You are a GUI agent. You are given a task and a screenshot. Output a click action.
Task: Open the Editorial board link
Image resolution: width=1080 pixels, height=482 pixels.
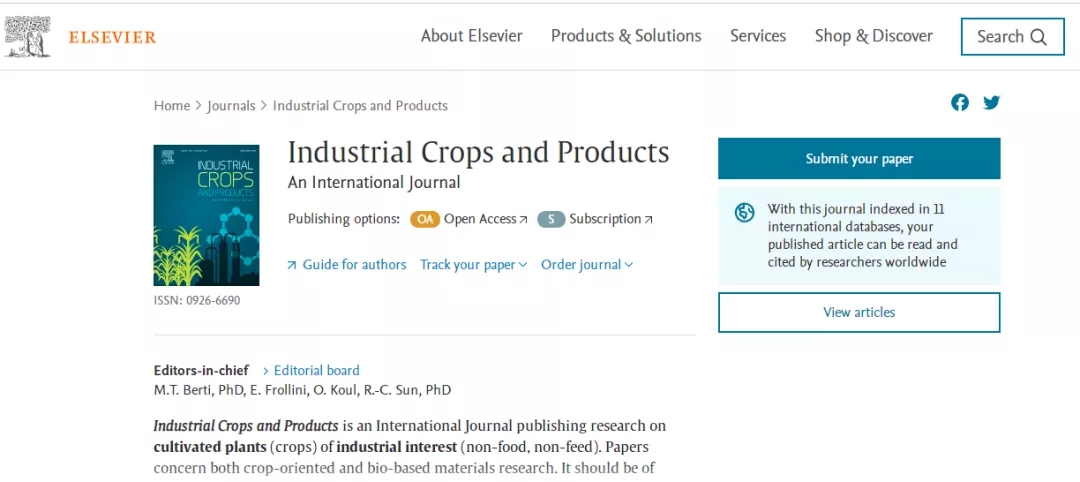click(x=316, y=370)
